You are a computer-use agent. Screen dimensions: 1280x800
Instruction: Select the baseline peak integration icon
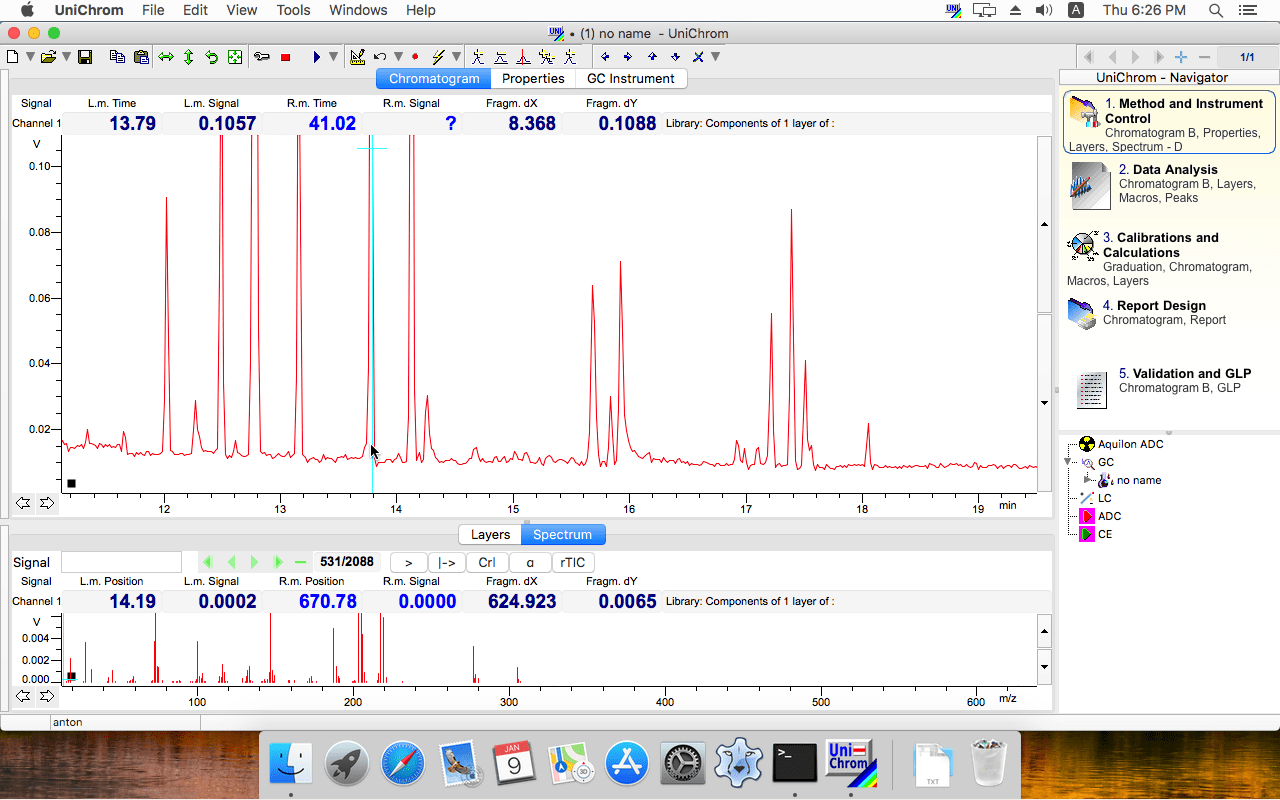(x=501, y=57)
